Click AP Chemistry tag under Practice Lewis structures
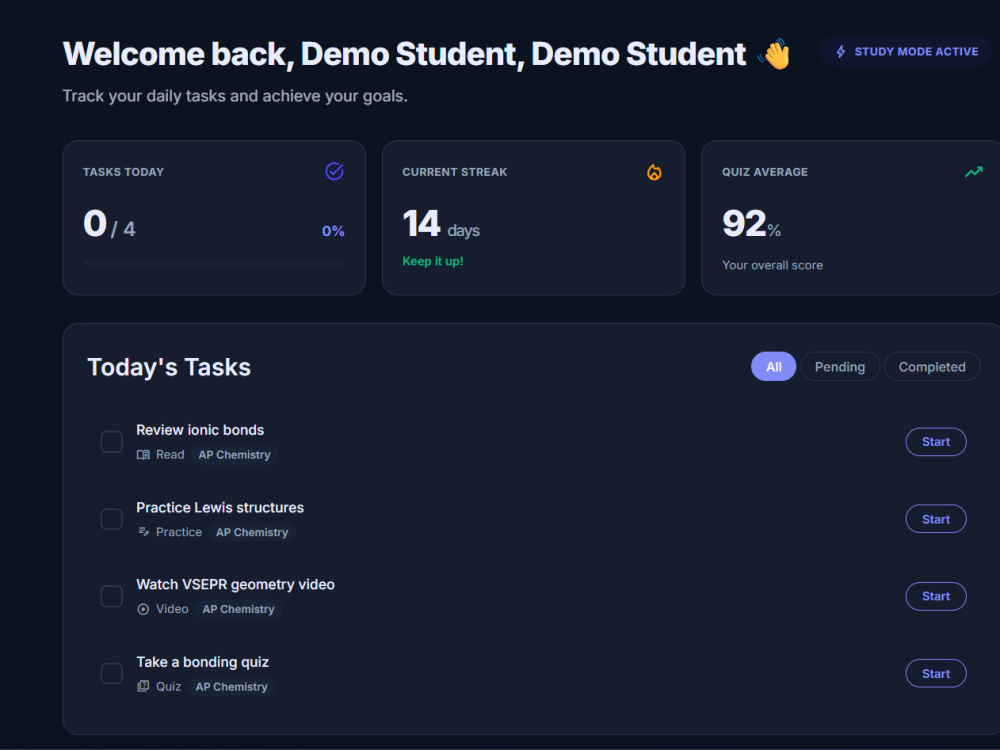The height and width of the screenshot is (750, 1000). click(x=252, y=532)
